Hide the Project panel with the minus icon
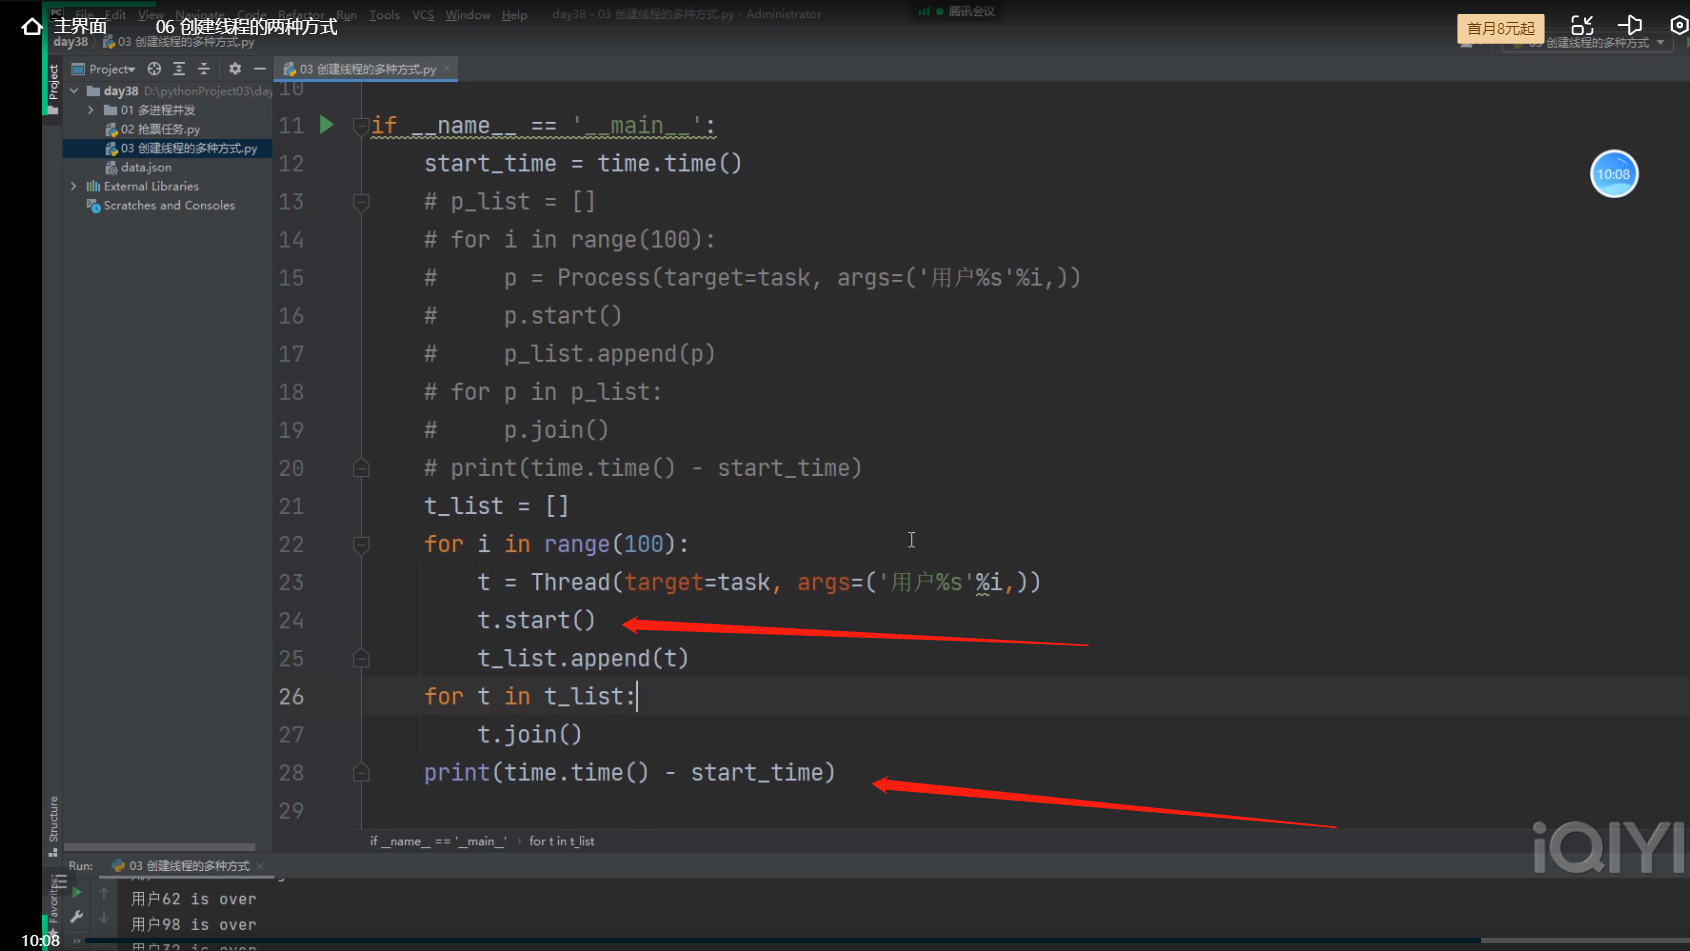 click(x=260, y=69)
